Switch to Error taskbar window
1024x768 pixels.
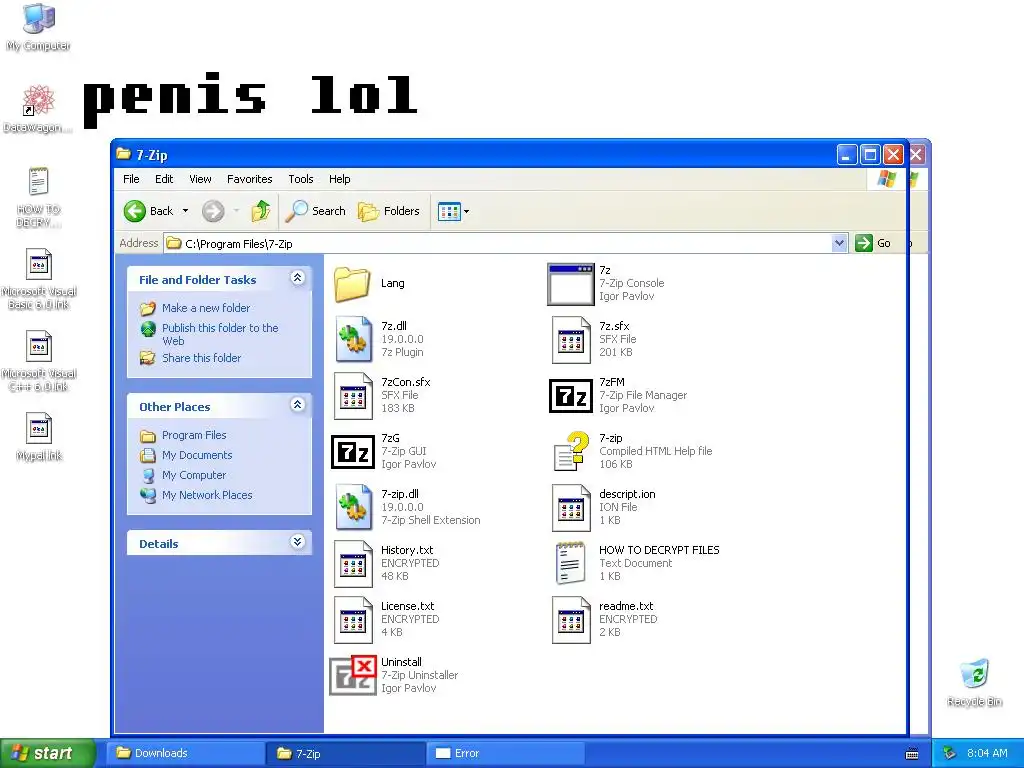505,753
